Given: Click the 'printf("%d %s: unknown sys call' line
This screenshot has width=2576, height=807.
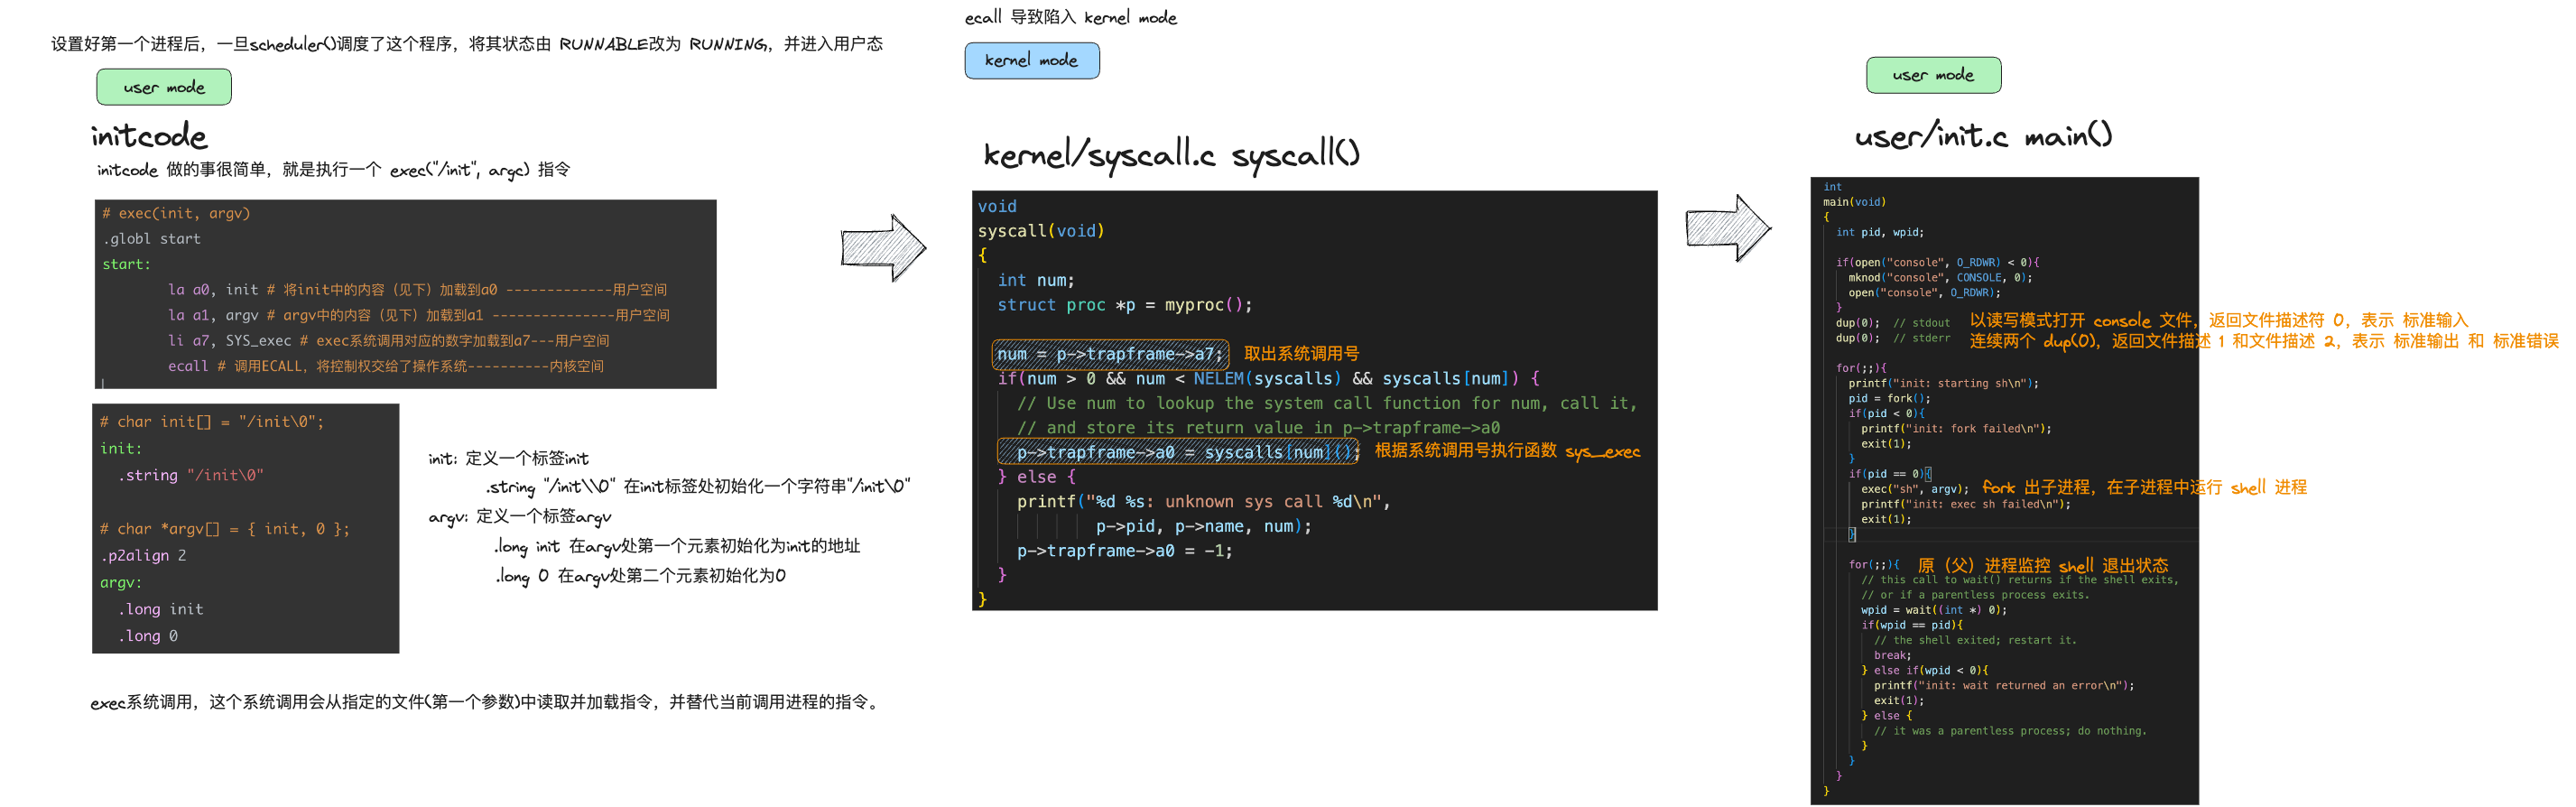Looking at the screenshot, I should 1203,502.
